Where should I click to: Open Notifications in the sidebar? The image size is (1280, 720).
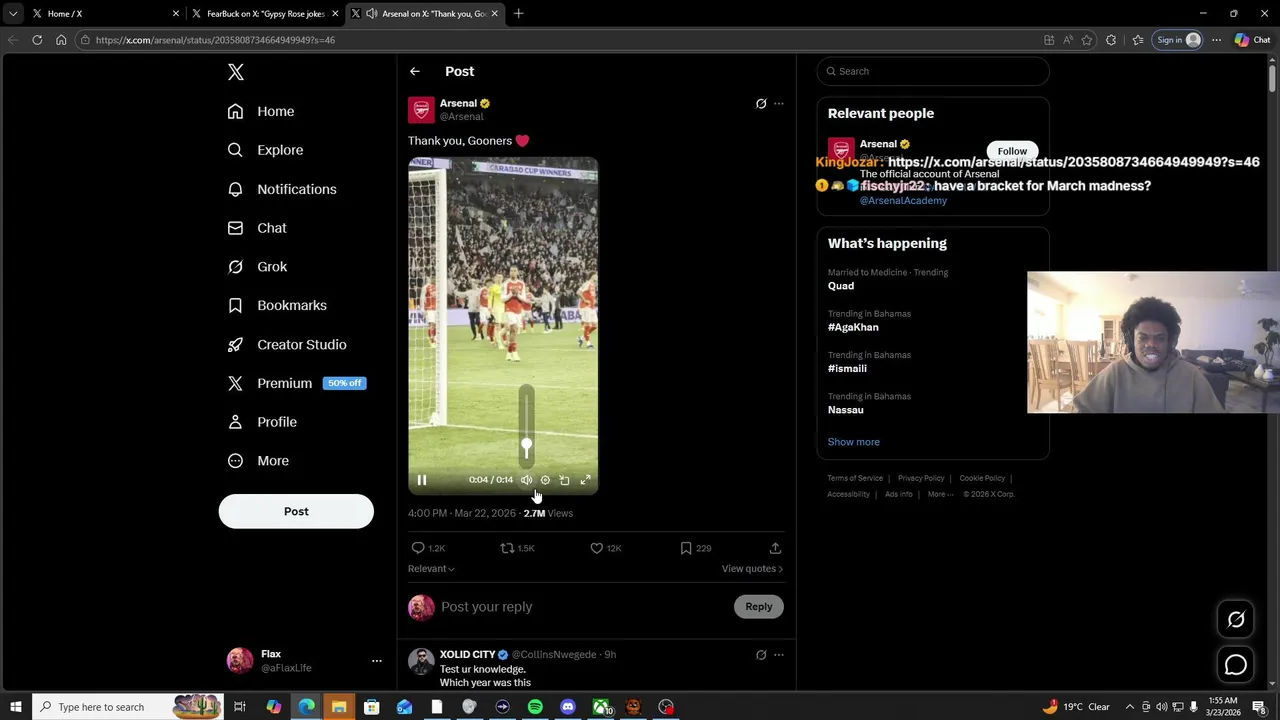click(282, 189)
